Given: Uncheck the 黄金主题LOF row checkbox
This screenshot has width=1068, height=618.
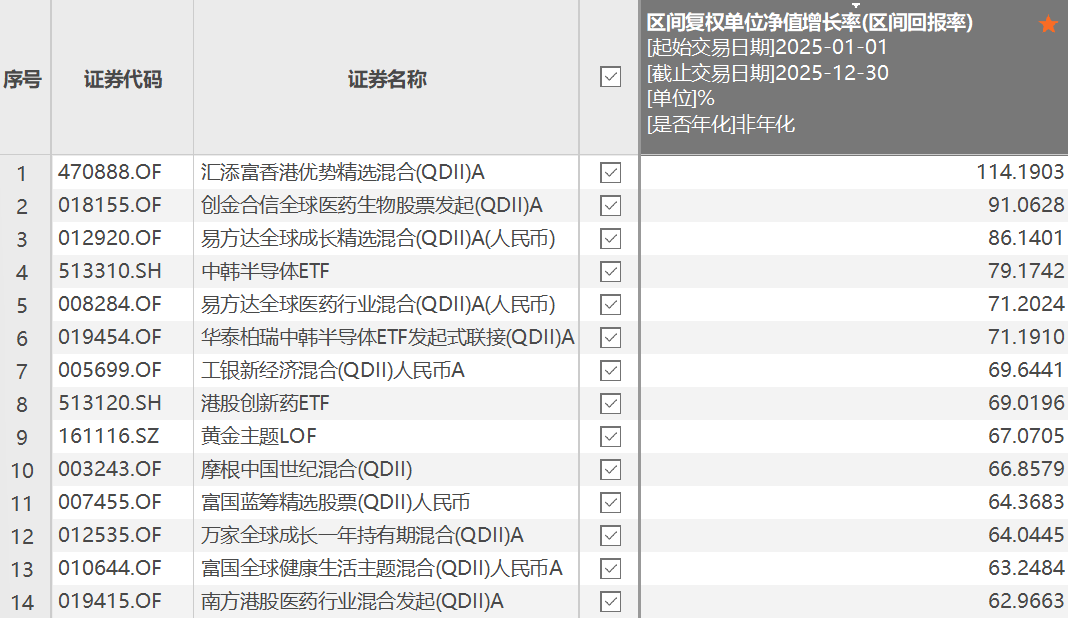Looking at the screenshot, I should (x=610, y=436).
